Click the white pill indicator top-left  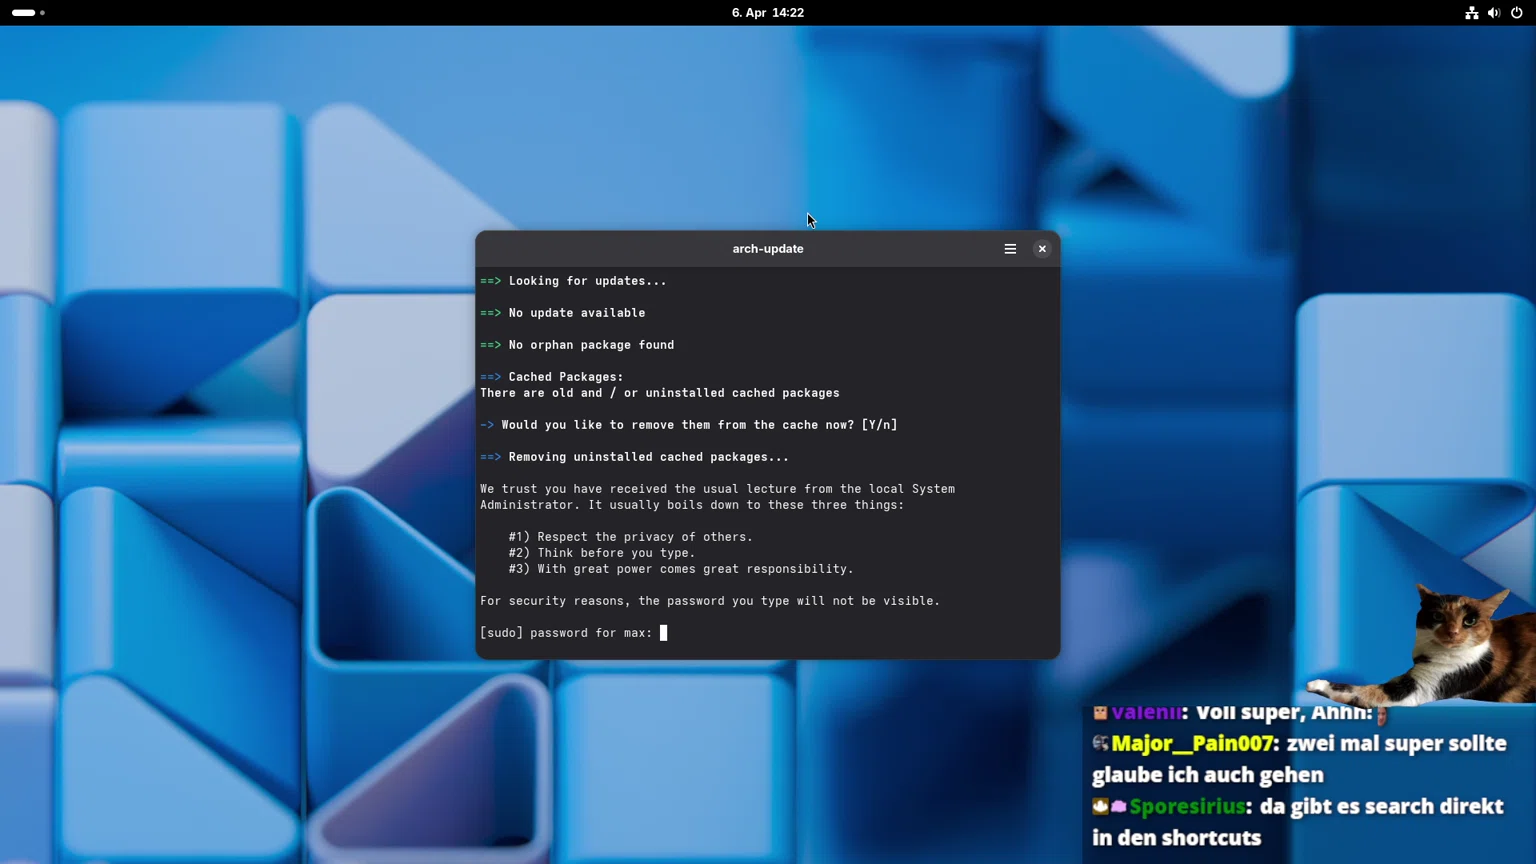point(21,13)
